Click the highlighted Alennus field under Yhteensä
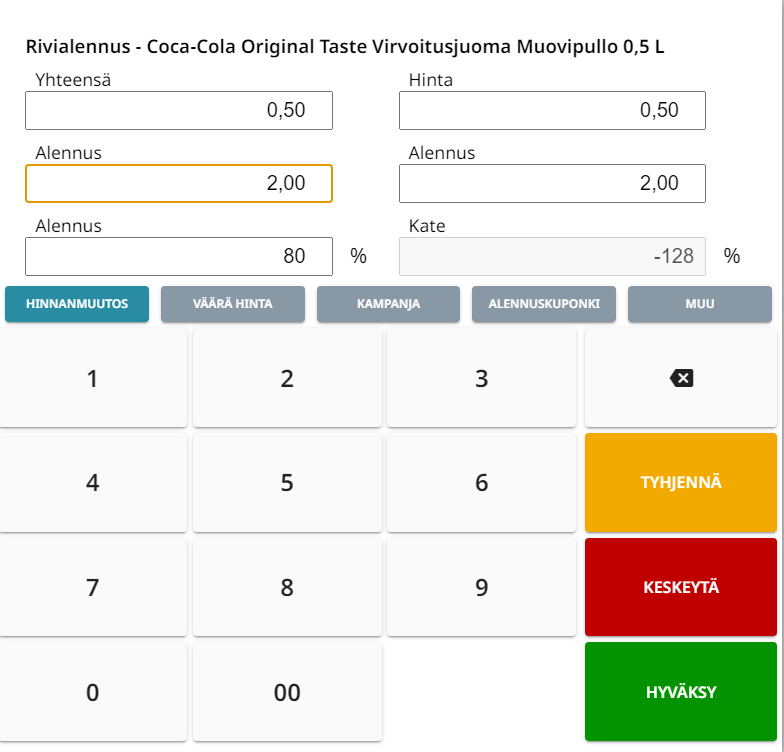784x752 pixels. point(179,184)
